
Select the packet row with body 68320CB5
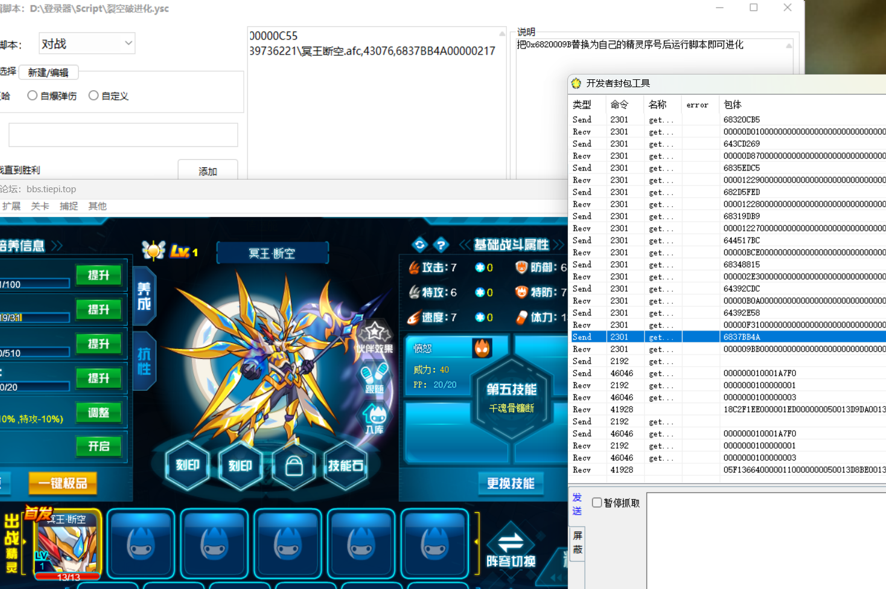[728, 119]
